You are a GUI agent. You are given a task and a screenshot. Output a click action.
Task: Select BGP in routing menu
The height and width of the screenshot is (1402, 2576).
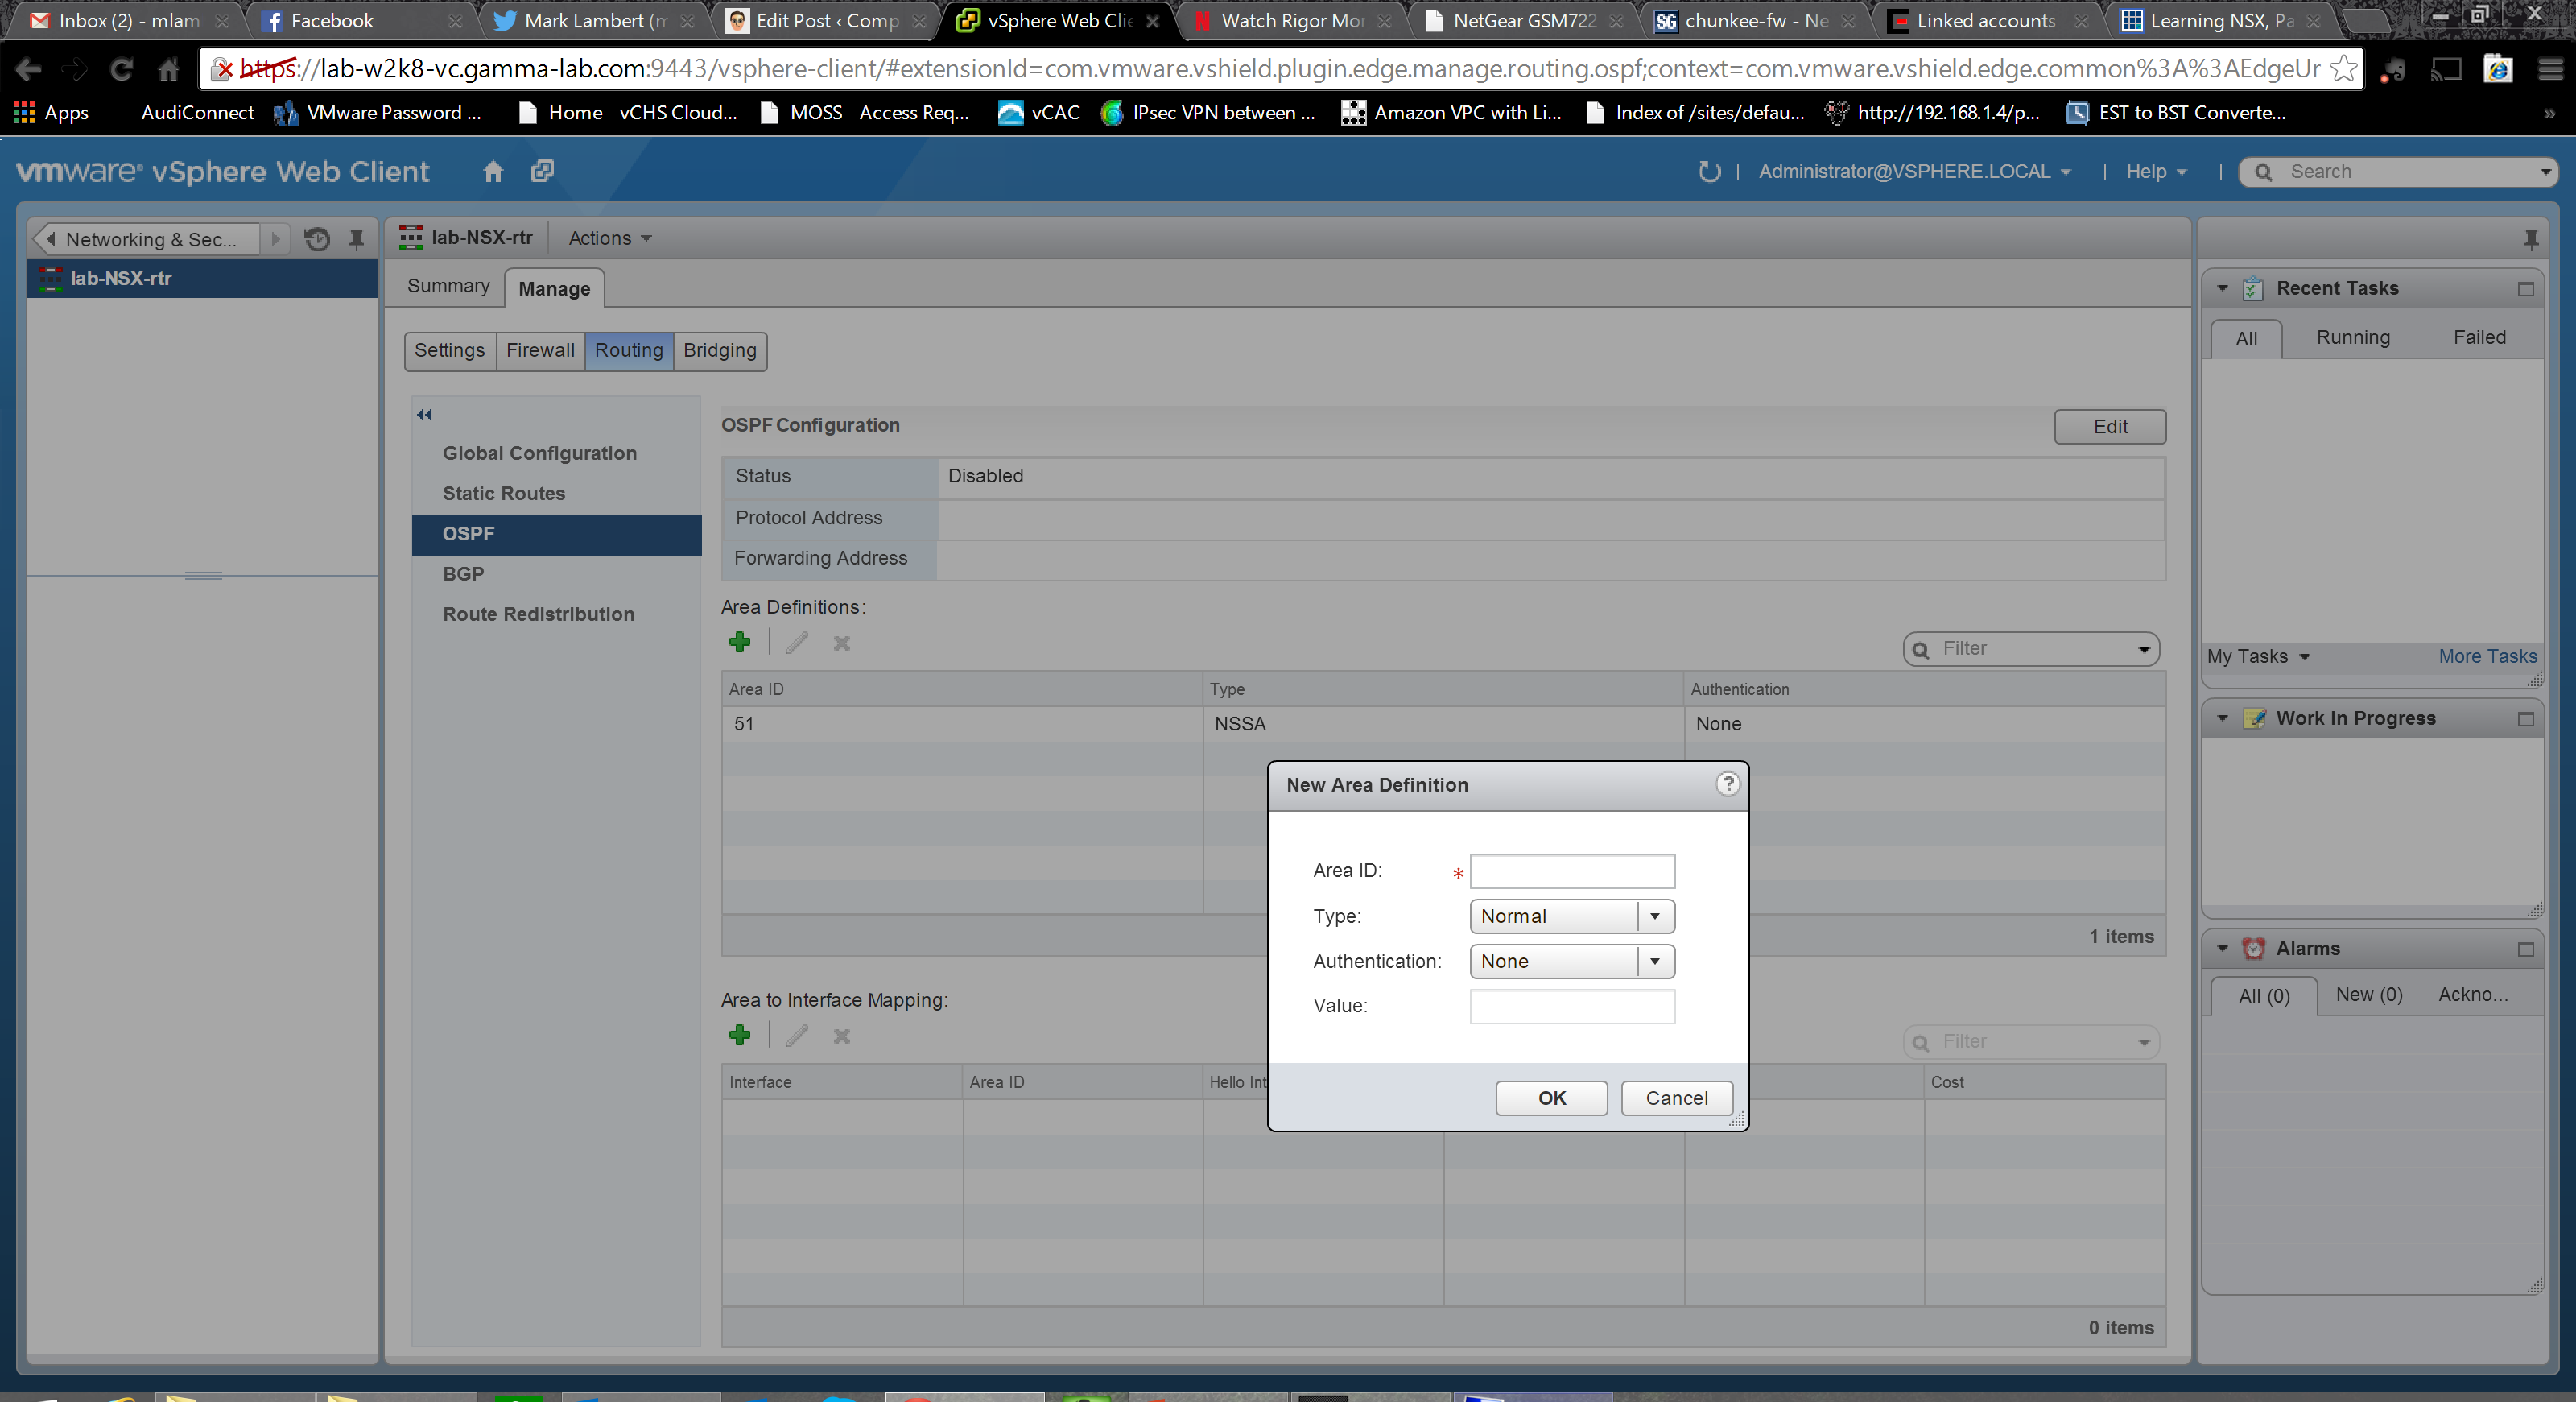(x=463, y=574)
